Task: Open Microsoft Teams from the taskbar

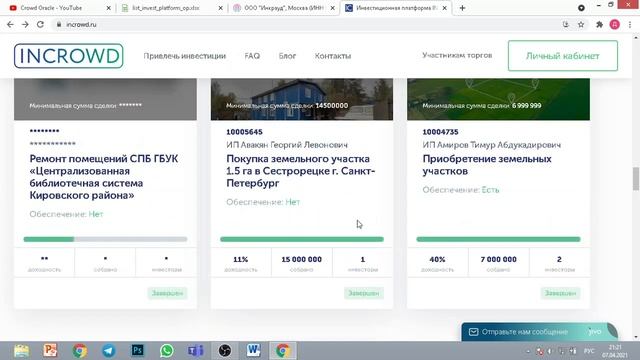Action: click(196, 351)
